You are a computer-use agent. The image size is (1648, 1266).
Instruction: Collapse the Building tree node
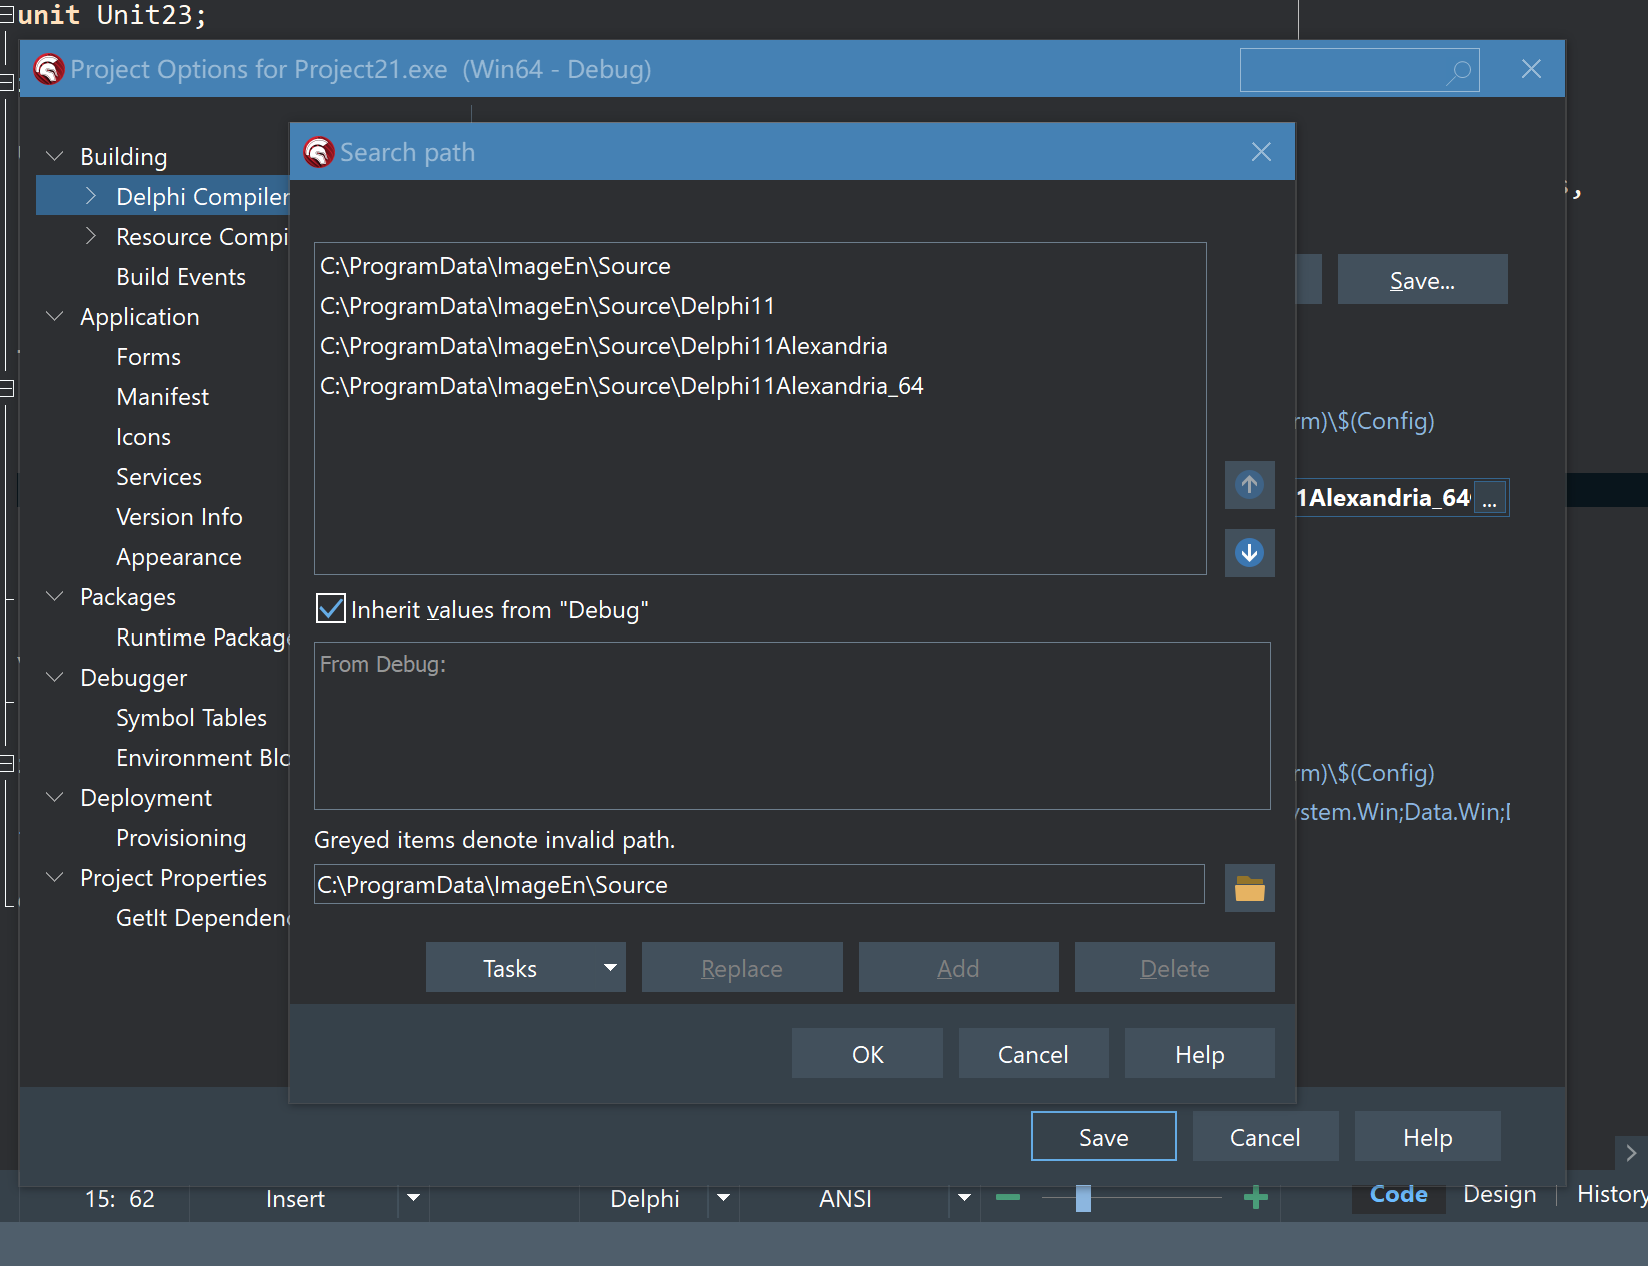(55, 157)
